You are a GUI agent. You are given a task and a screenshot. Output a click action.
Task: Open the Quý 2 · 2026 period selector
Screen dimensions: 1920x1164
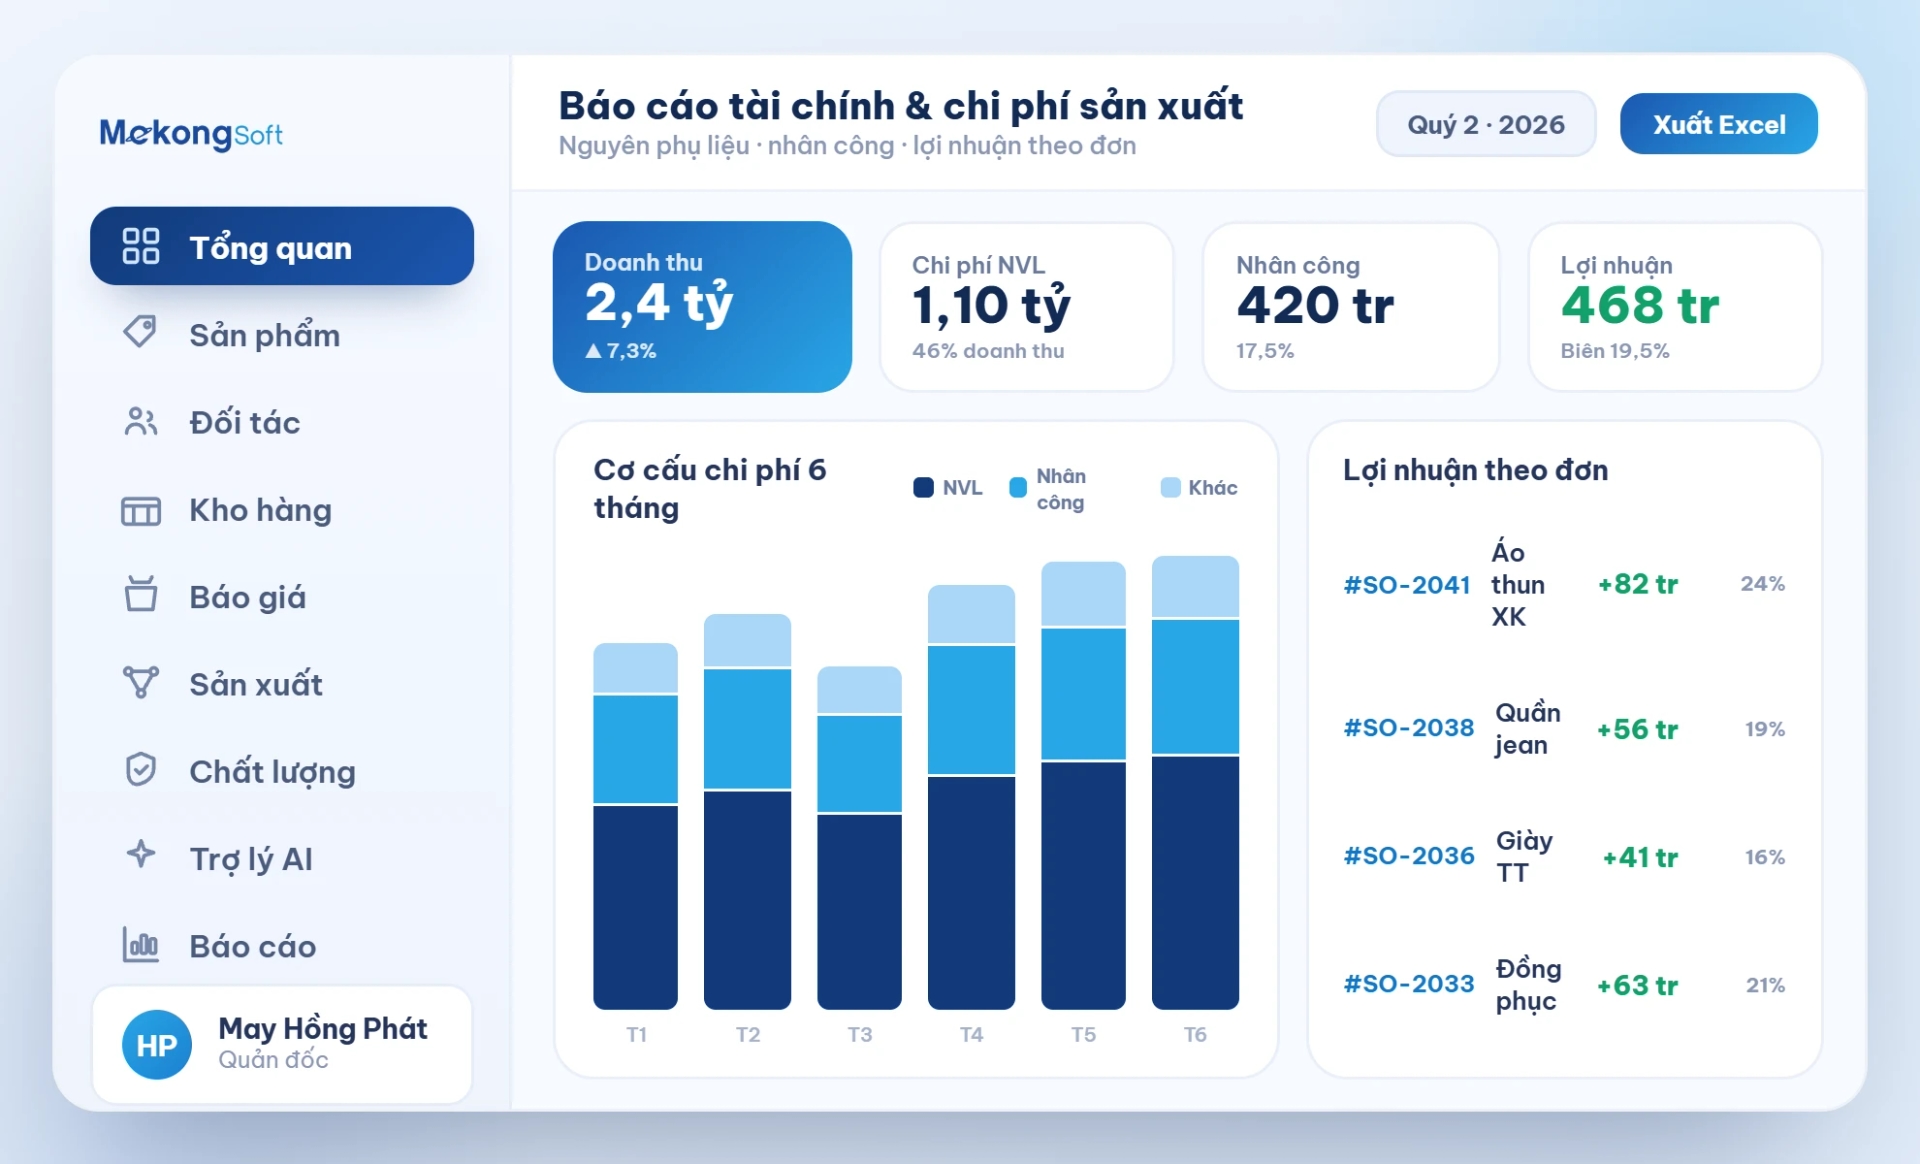[x=1486, y=124]
